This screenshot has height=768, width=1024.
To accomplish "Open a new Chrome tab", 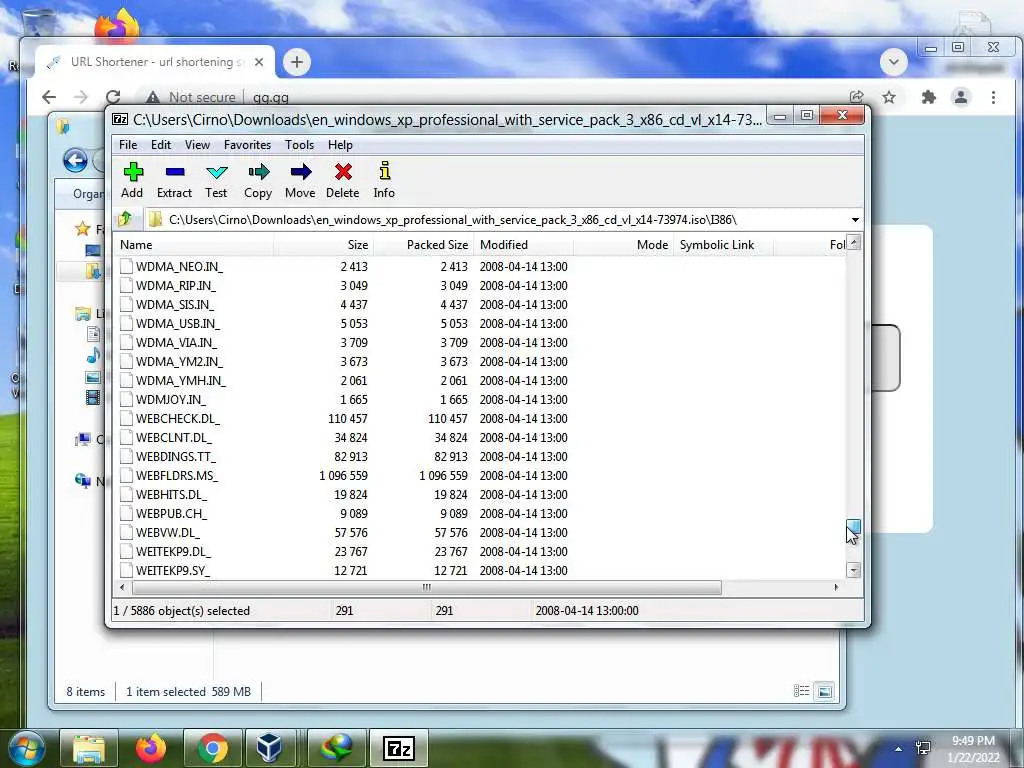I will click(x=296, y=62).
